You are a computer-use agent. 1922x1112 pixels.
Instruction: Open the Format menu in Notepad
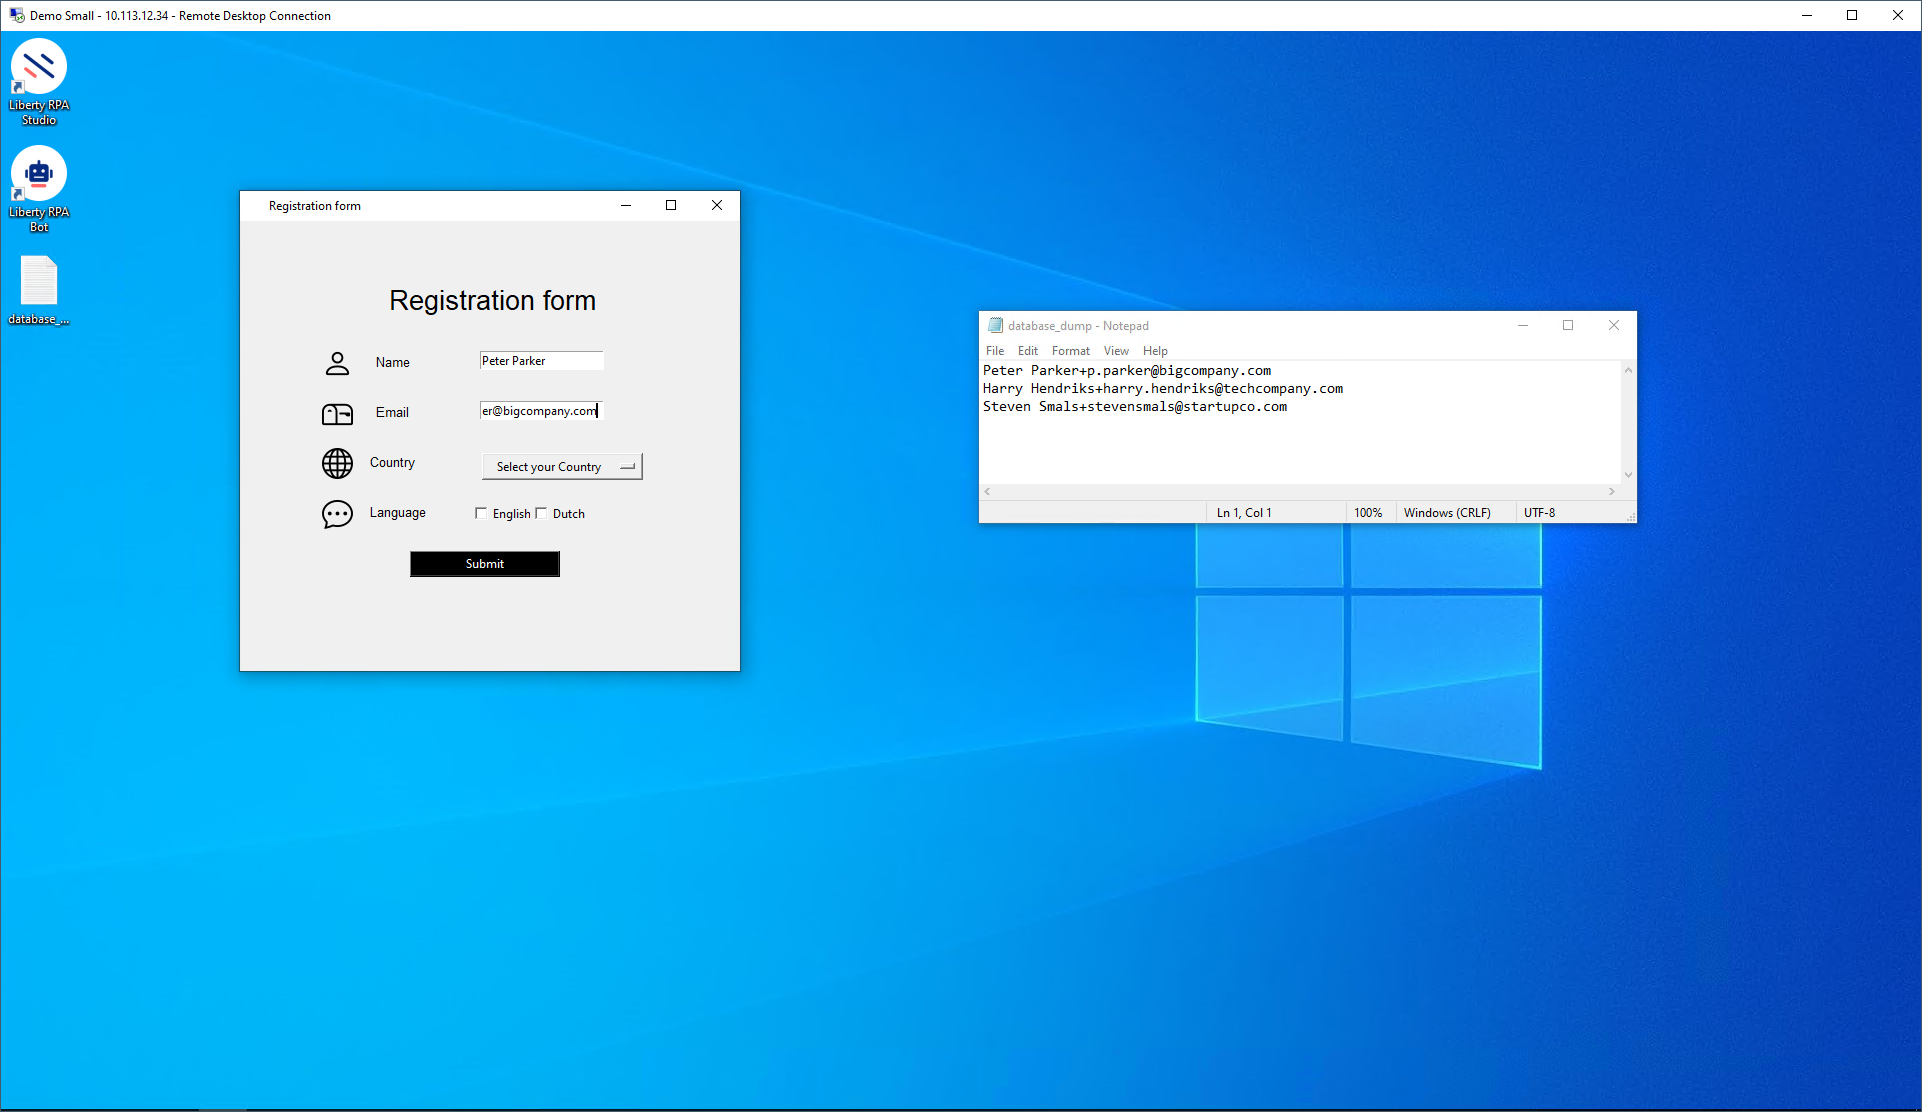point(1070,351)
